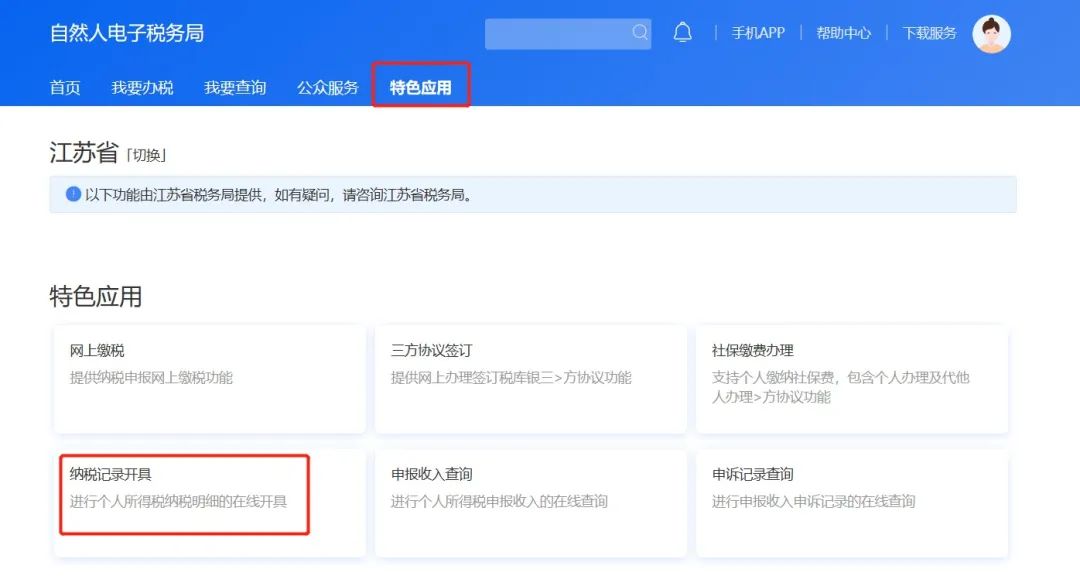The width and height of the screenshot is (1080, 583).
Task: Open 手机APP link in header
Action: [x=758, y=33]
